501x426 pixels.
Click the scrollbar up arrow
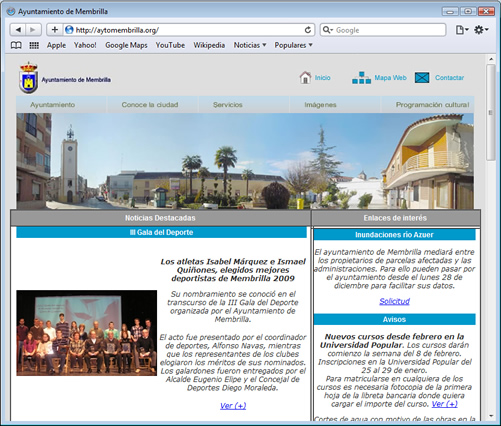pos(491,59)
